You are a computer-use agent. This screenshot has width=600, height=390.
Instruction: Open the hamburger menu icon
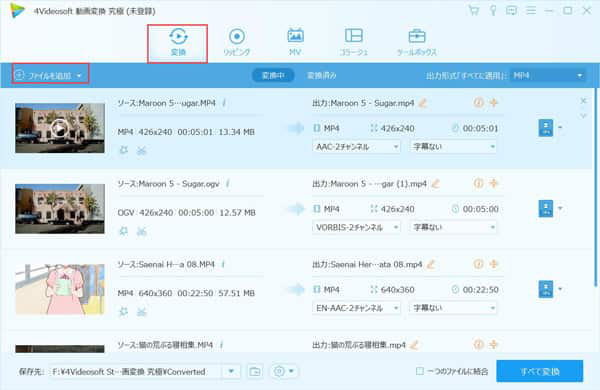531,10
